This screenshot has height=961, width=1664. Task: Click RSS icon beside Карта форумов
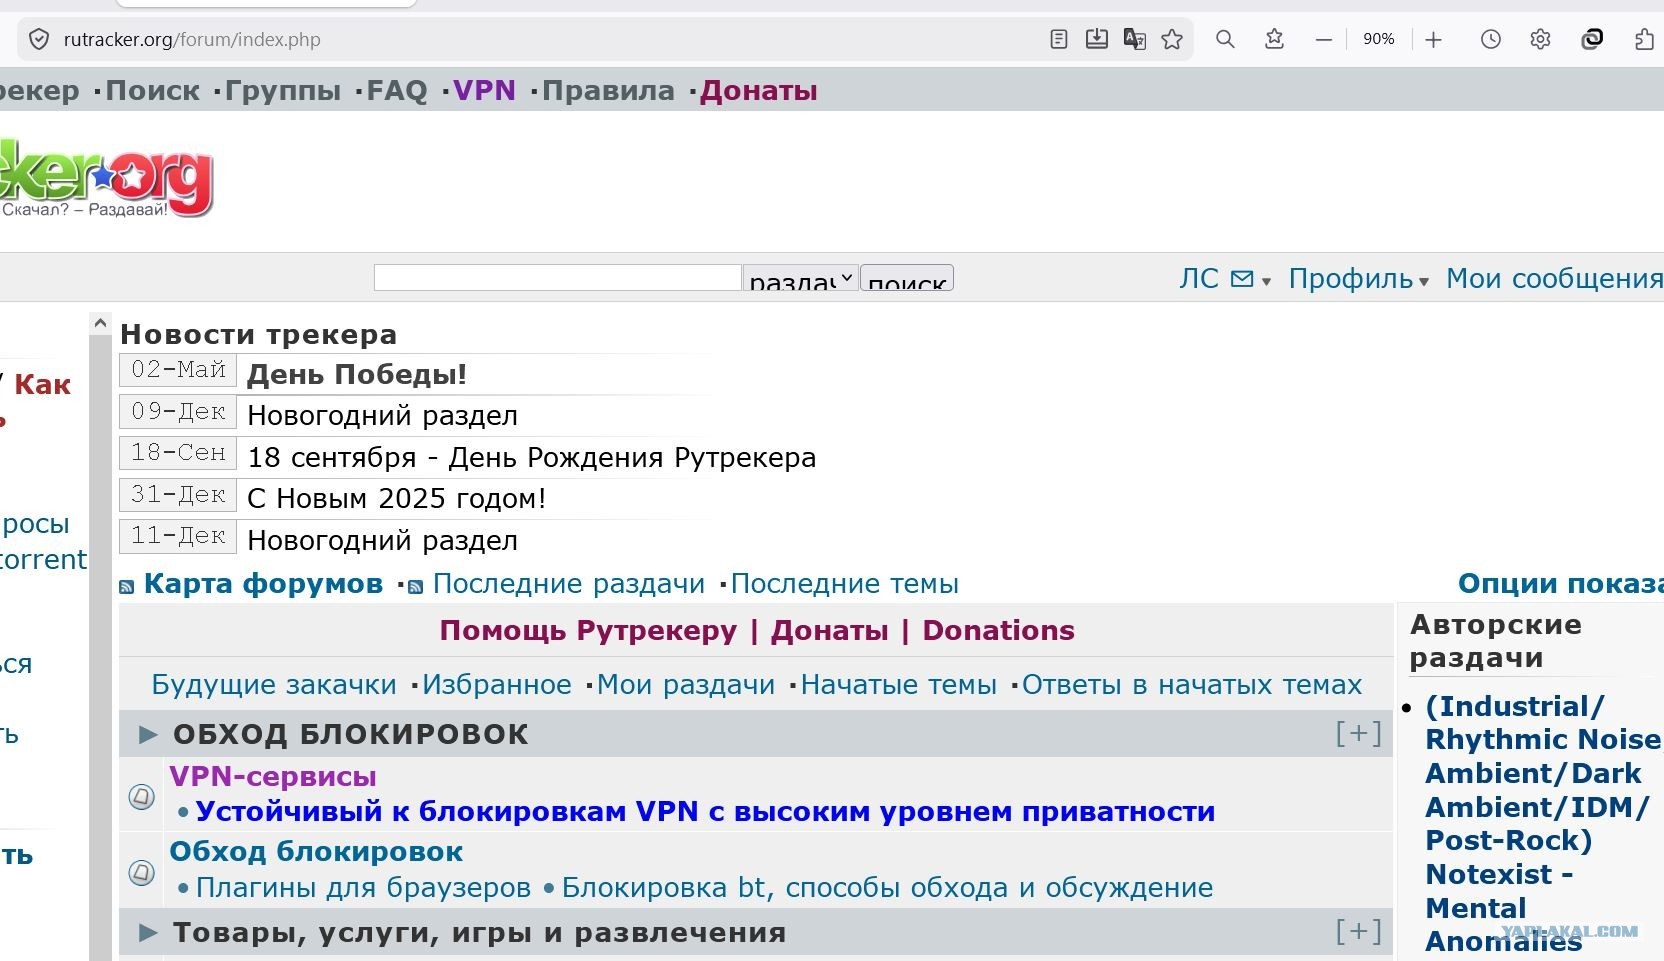pos(127,587)
